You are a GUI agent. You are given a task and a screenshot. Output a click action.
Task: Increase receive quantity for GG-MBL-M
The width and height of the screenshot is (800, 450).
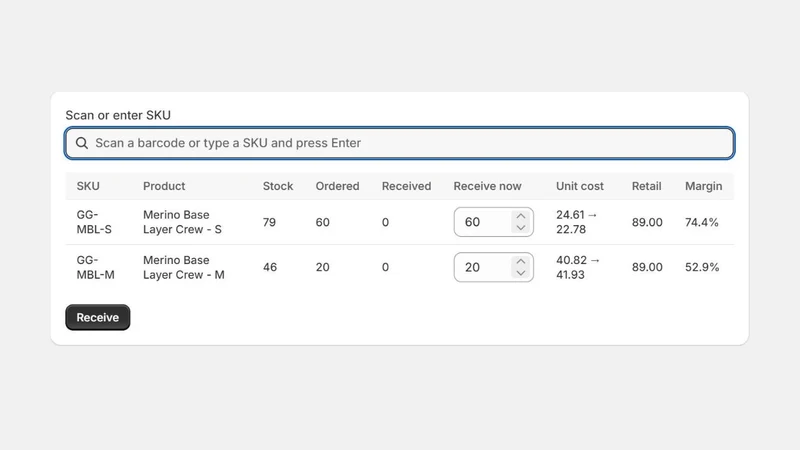click(x=520, y=261)
